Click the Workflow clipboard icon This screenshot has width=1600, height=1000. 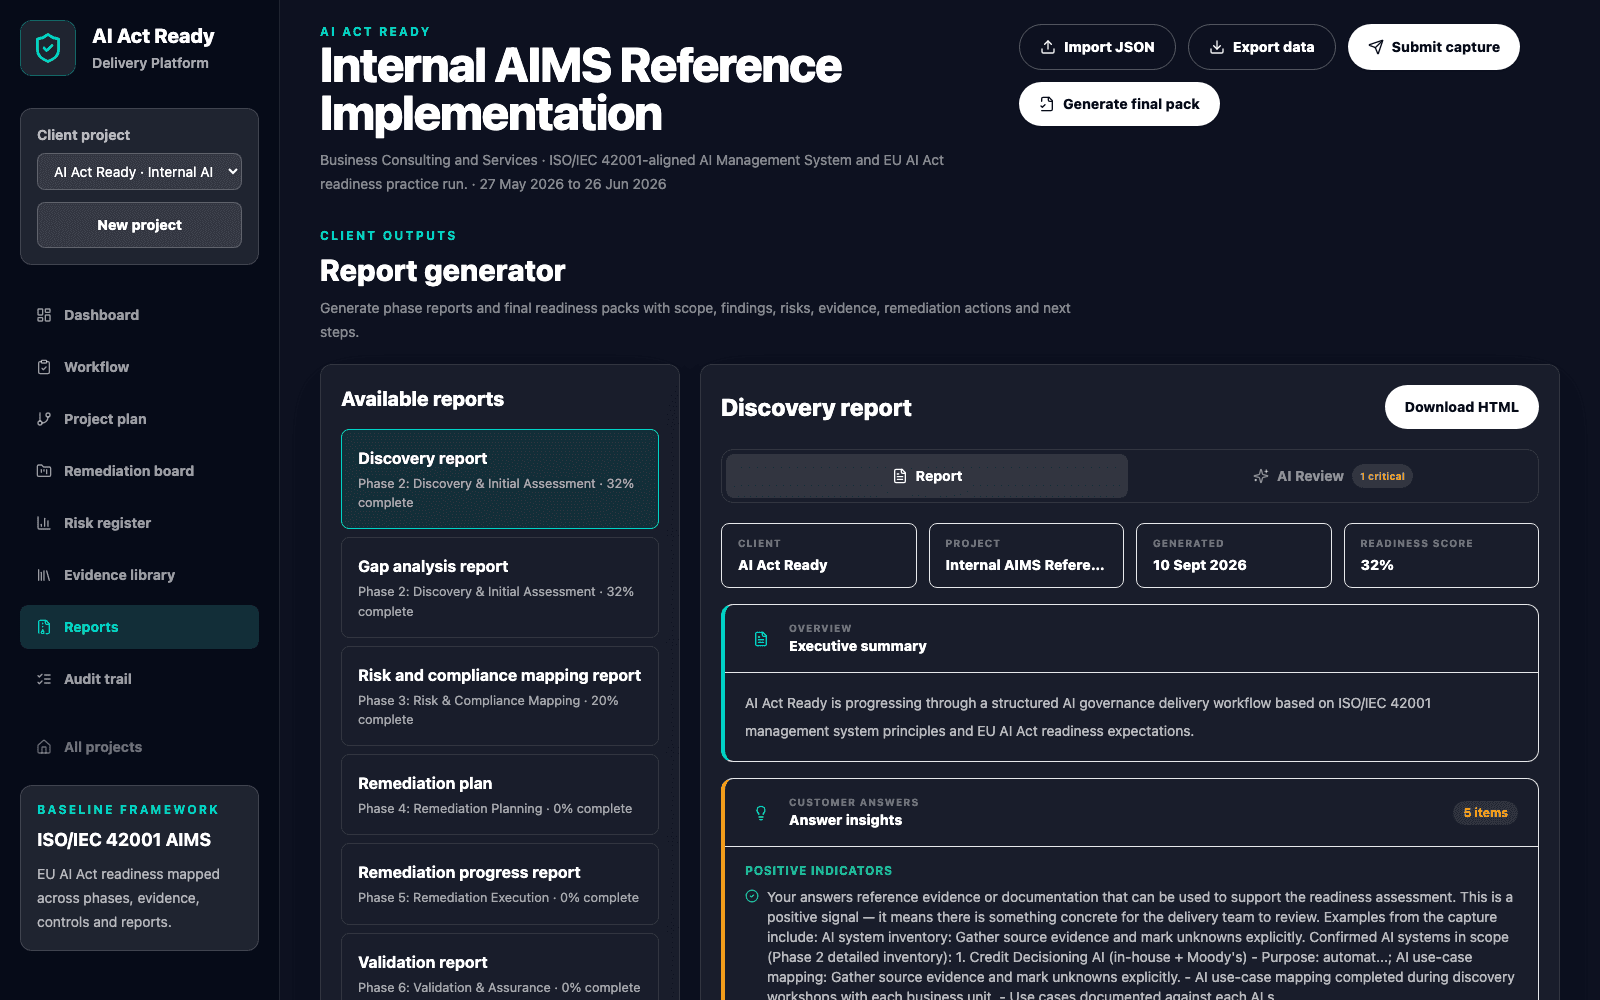point(44,367)
